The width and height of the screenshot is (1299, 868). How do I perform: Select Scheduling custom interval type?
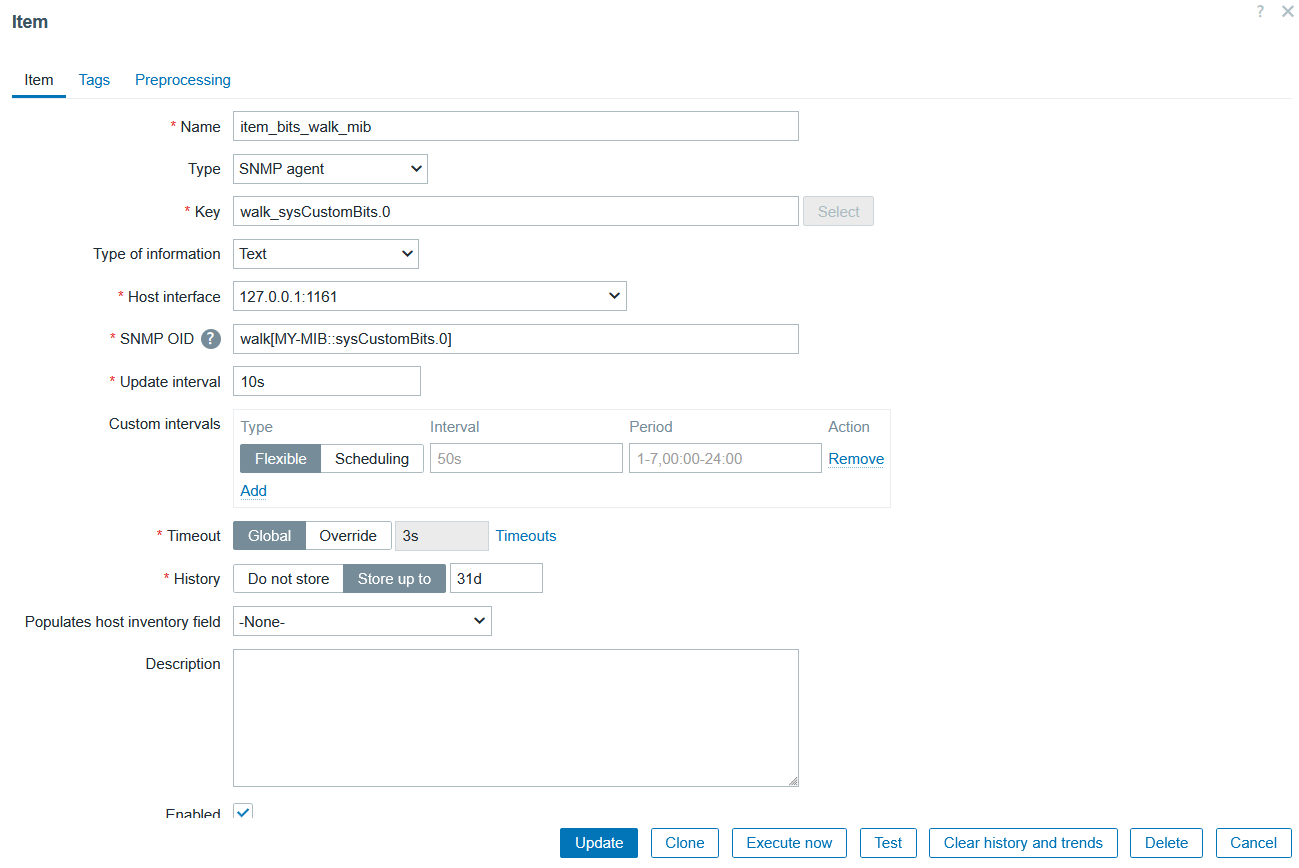(371, 459)
